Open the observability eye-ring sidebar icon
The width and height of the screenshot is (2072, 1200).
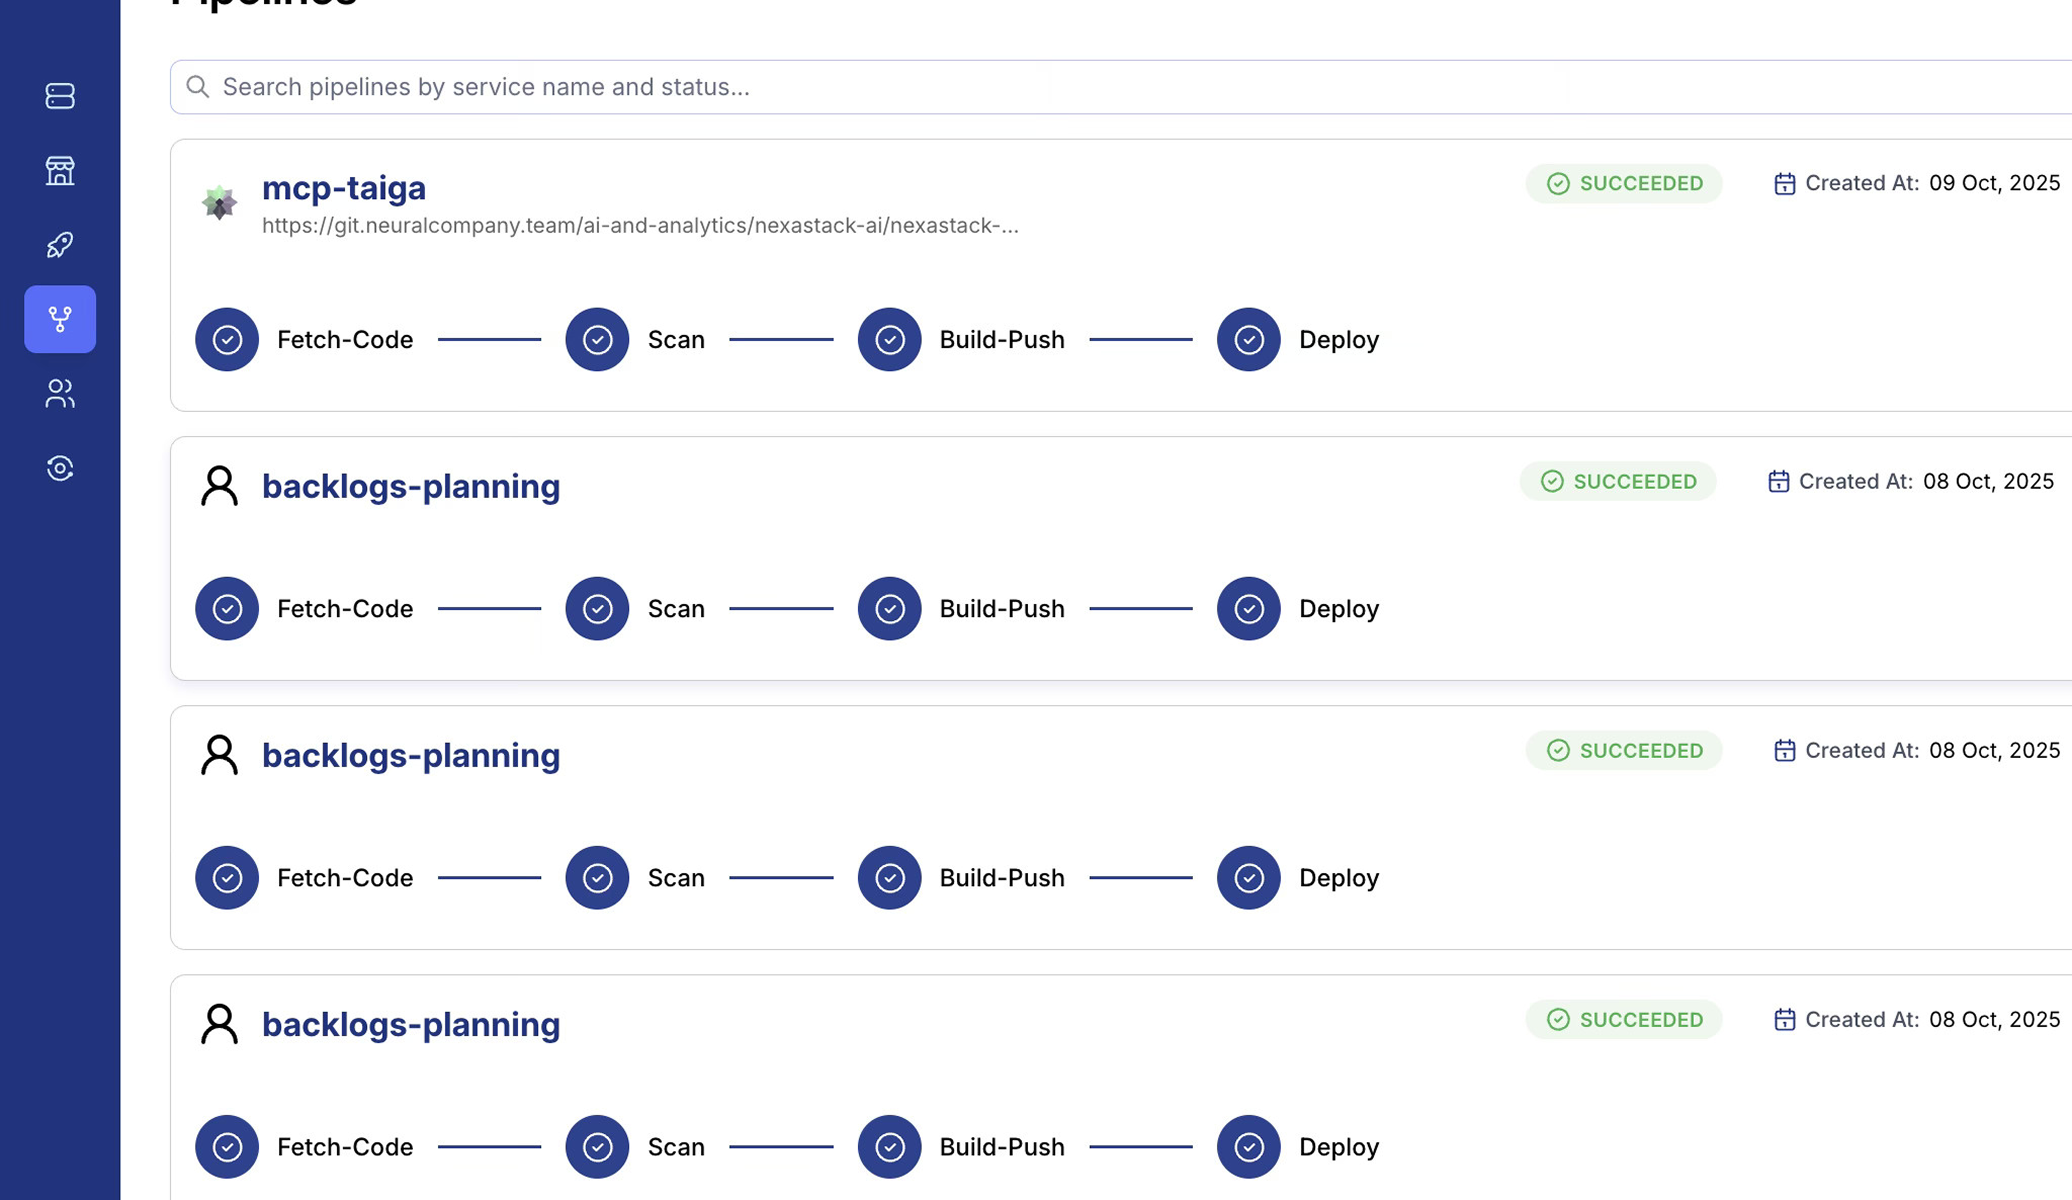tap(60, 468)
